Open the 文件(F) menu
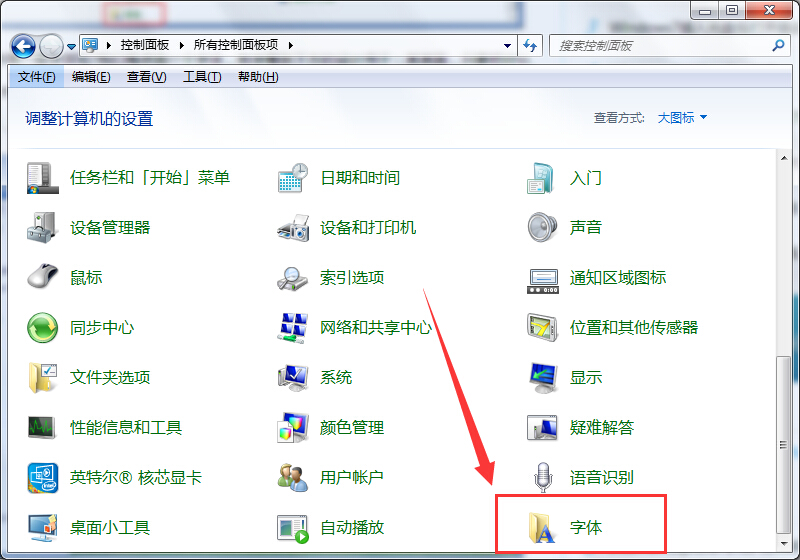 (37, 77)
